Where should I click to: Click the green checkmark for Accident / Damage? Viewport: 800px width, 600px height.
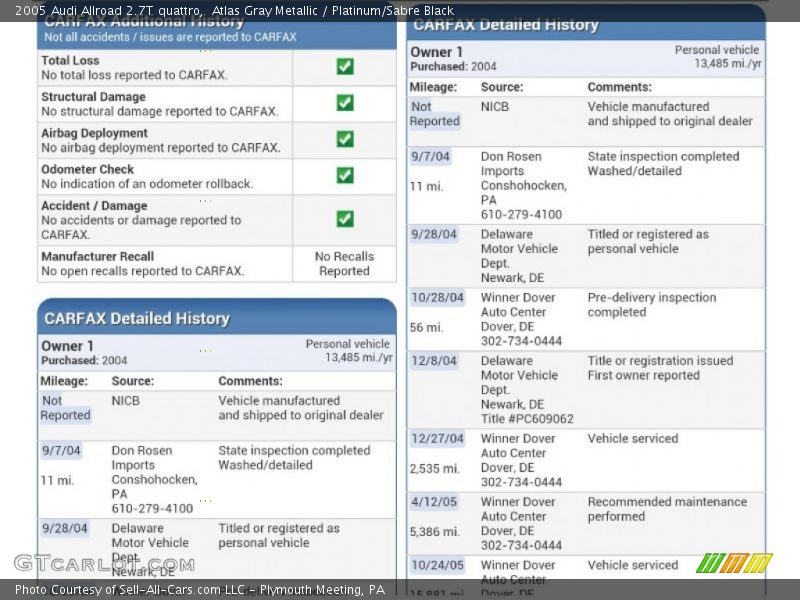pos(345,219)
